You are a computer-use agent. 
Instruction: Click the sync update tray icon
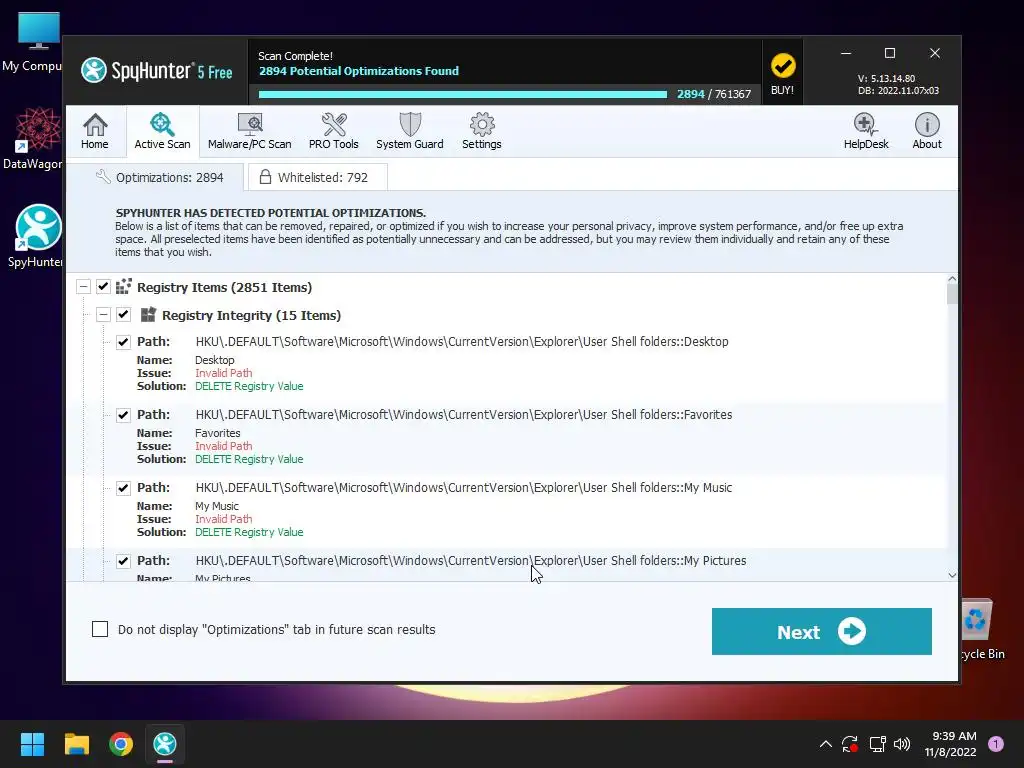pyautogui.click(x=850, y=744)
